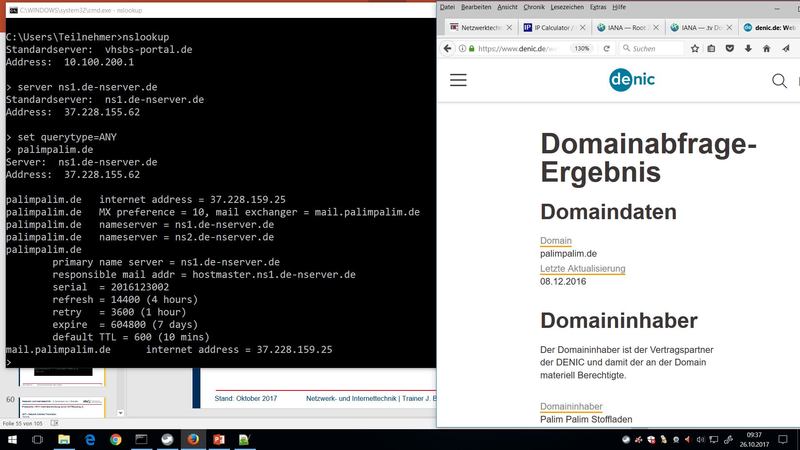
Task: Open the Action Center notifications
Action: click(783, 439)
